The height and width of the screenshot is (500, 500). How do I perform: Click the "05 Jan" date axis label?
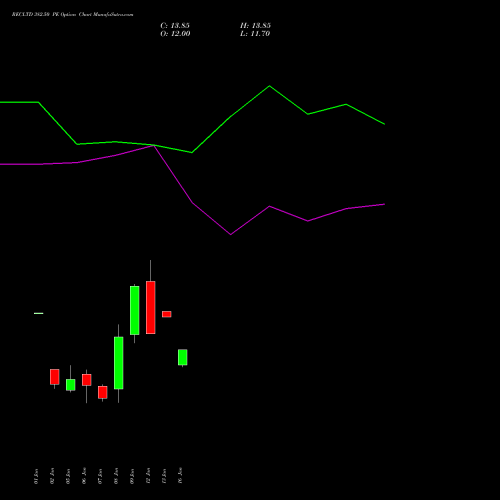tap(68, 476)
